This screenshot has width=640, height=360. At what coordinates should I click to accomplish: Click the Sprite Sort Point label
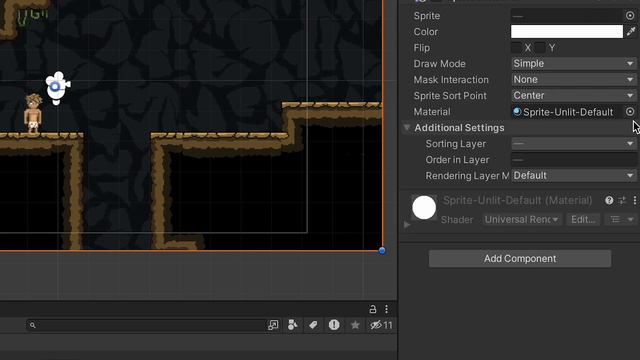(450, 96)
